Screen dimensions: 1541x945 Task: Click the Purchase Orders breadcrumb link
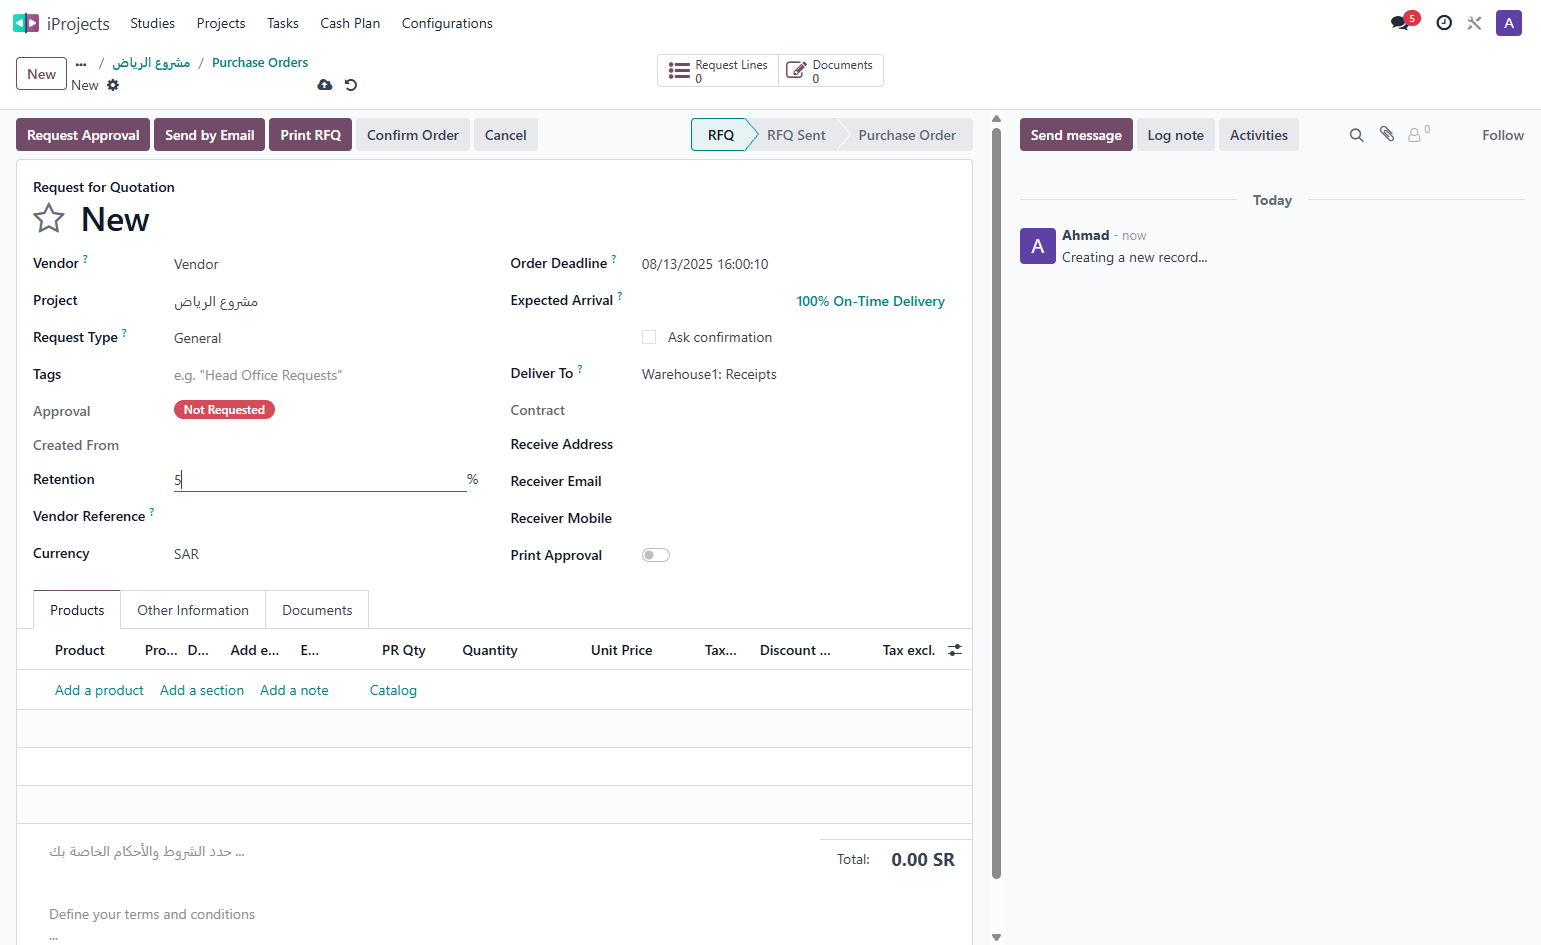tap(260, 62)
